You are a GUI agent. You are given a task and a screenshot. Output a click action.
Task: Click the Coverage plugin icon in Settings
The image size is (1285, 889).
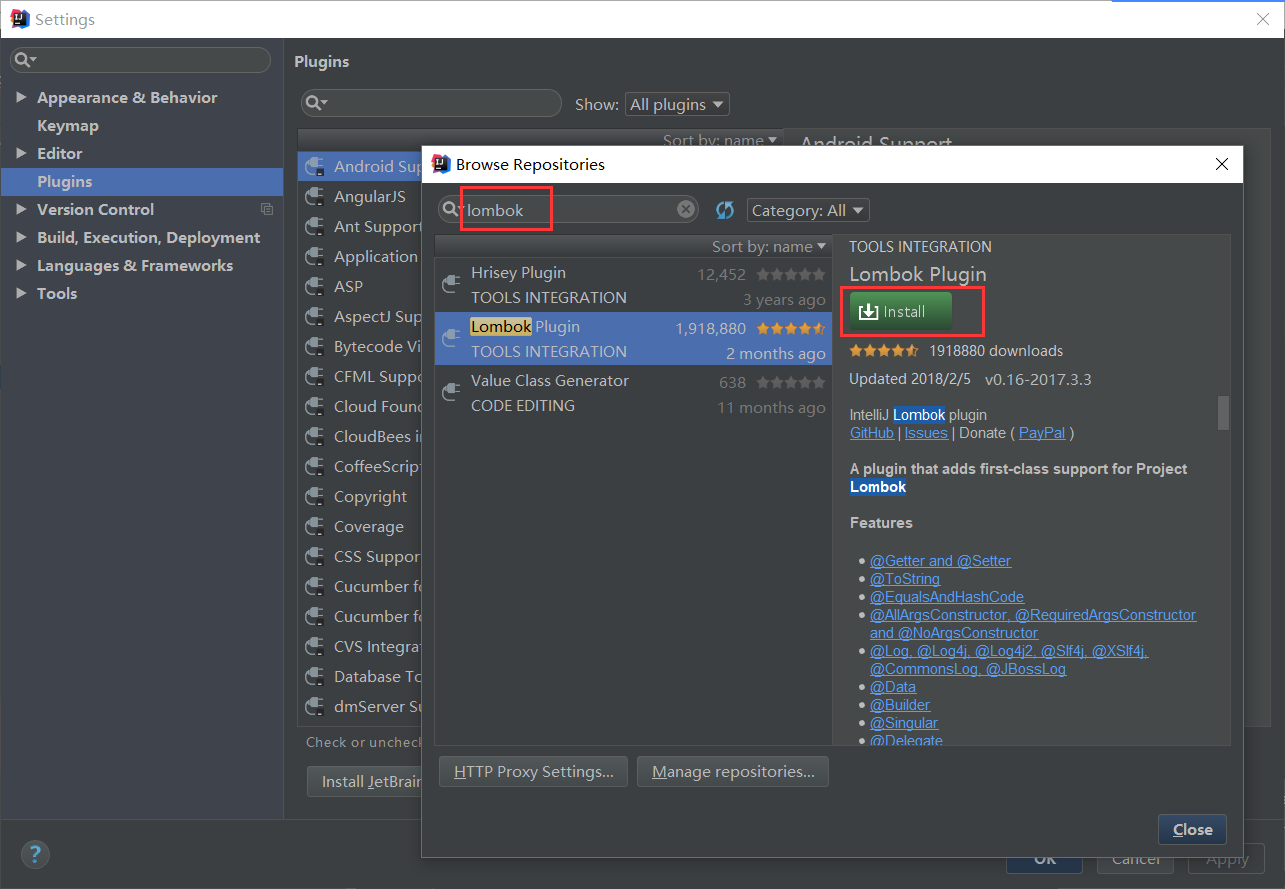point(315,526)
